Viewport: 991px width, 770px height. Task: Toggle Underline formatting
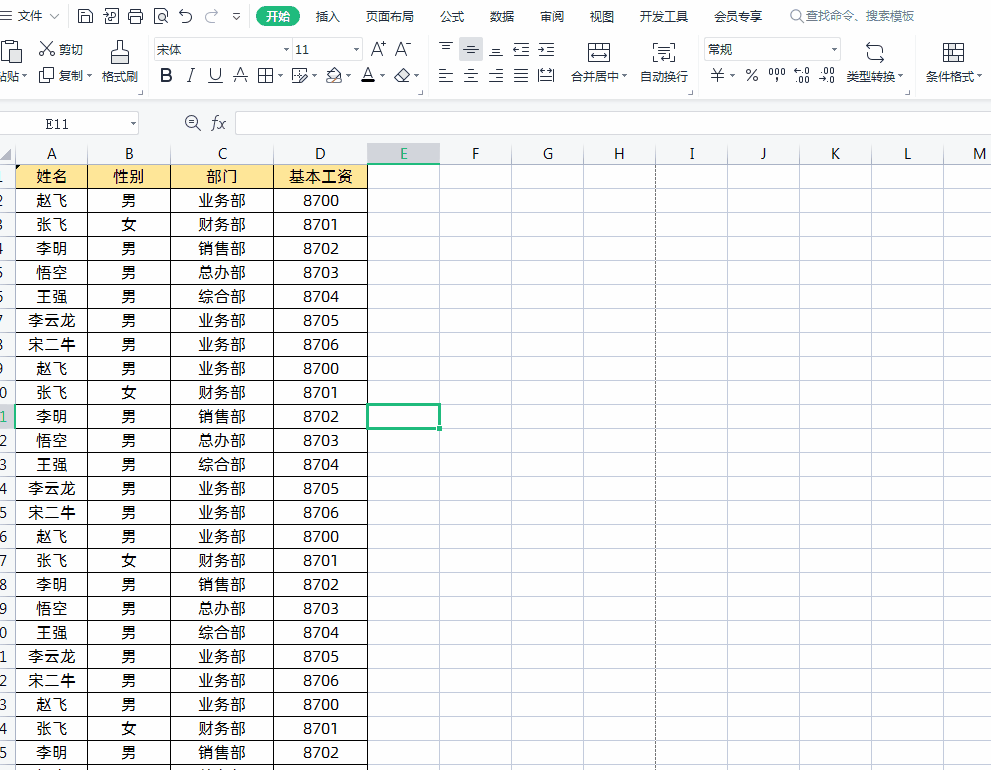point(215,75)
